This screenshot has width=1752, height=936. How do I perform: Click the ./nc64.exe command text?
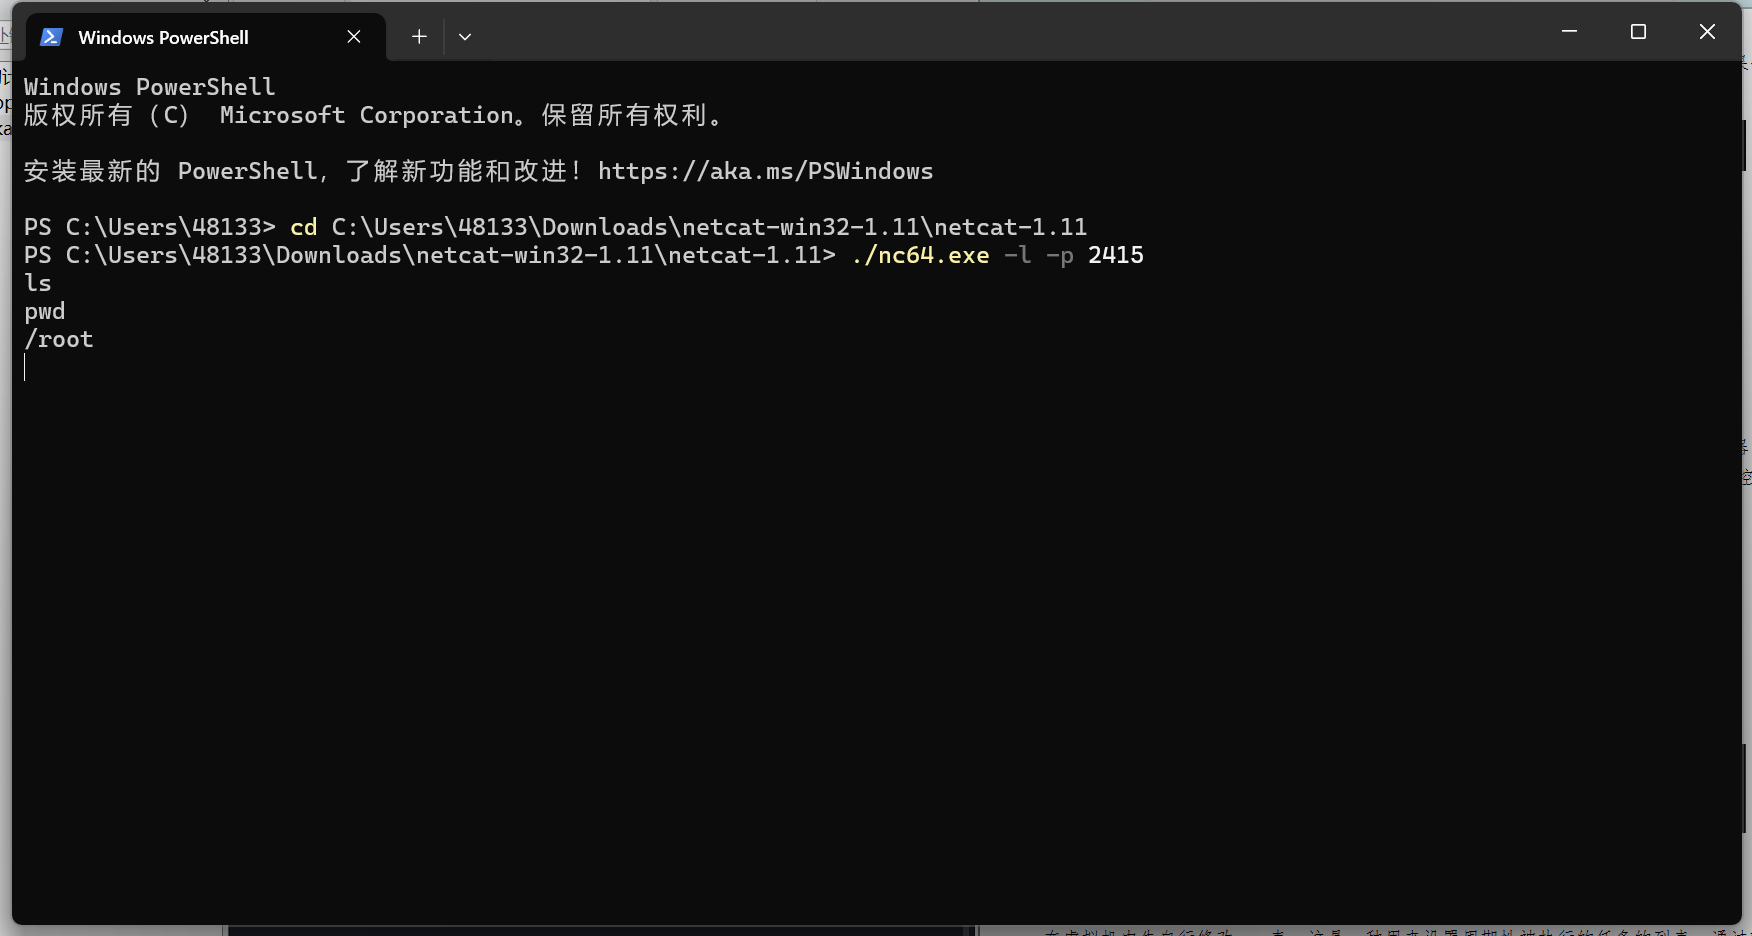(x=920, y=255)
